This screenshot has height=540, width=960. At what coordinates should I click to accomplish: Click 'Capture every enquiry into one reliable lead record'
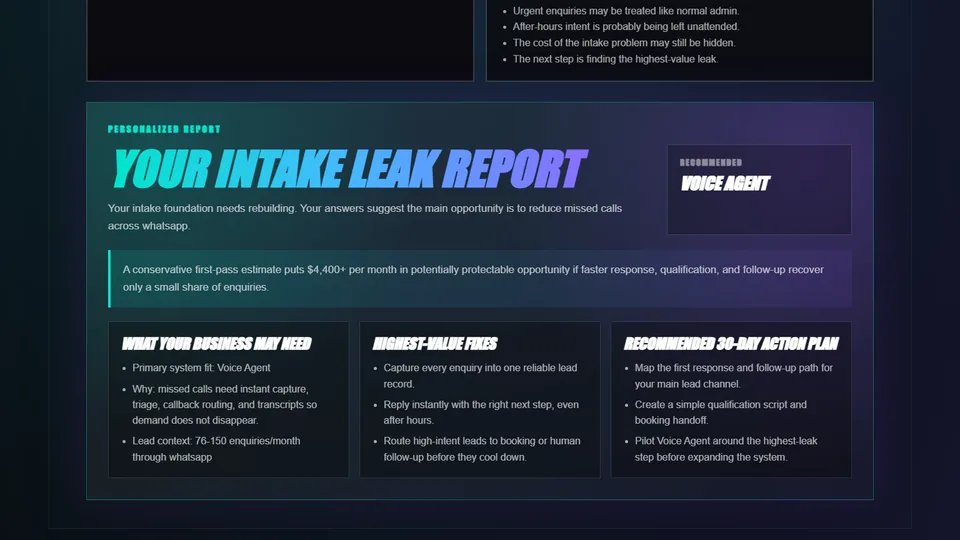tap(480, 376)
